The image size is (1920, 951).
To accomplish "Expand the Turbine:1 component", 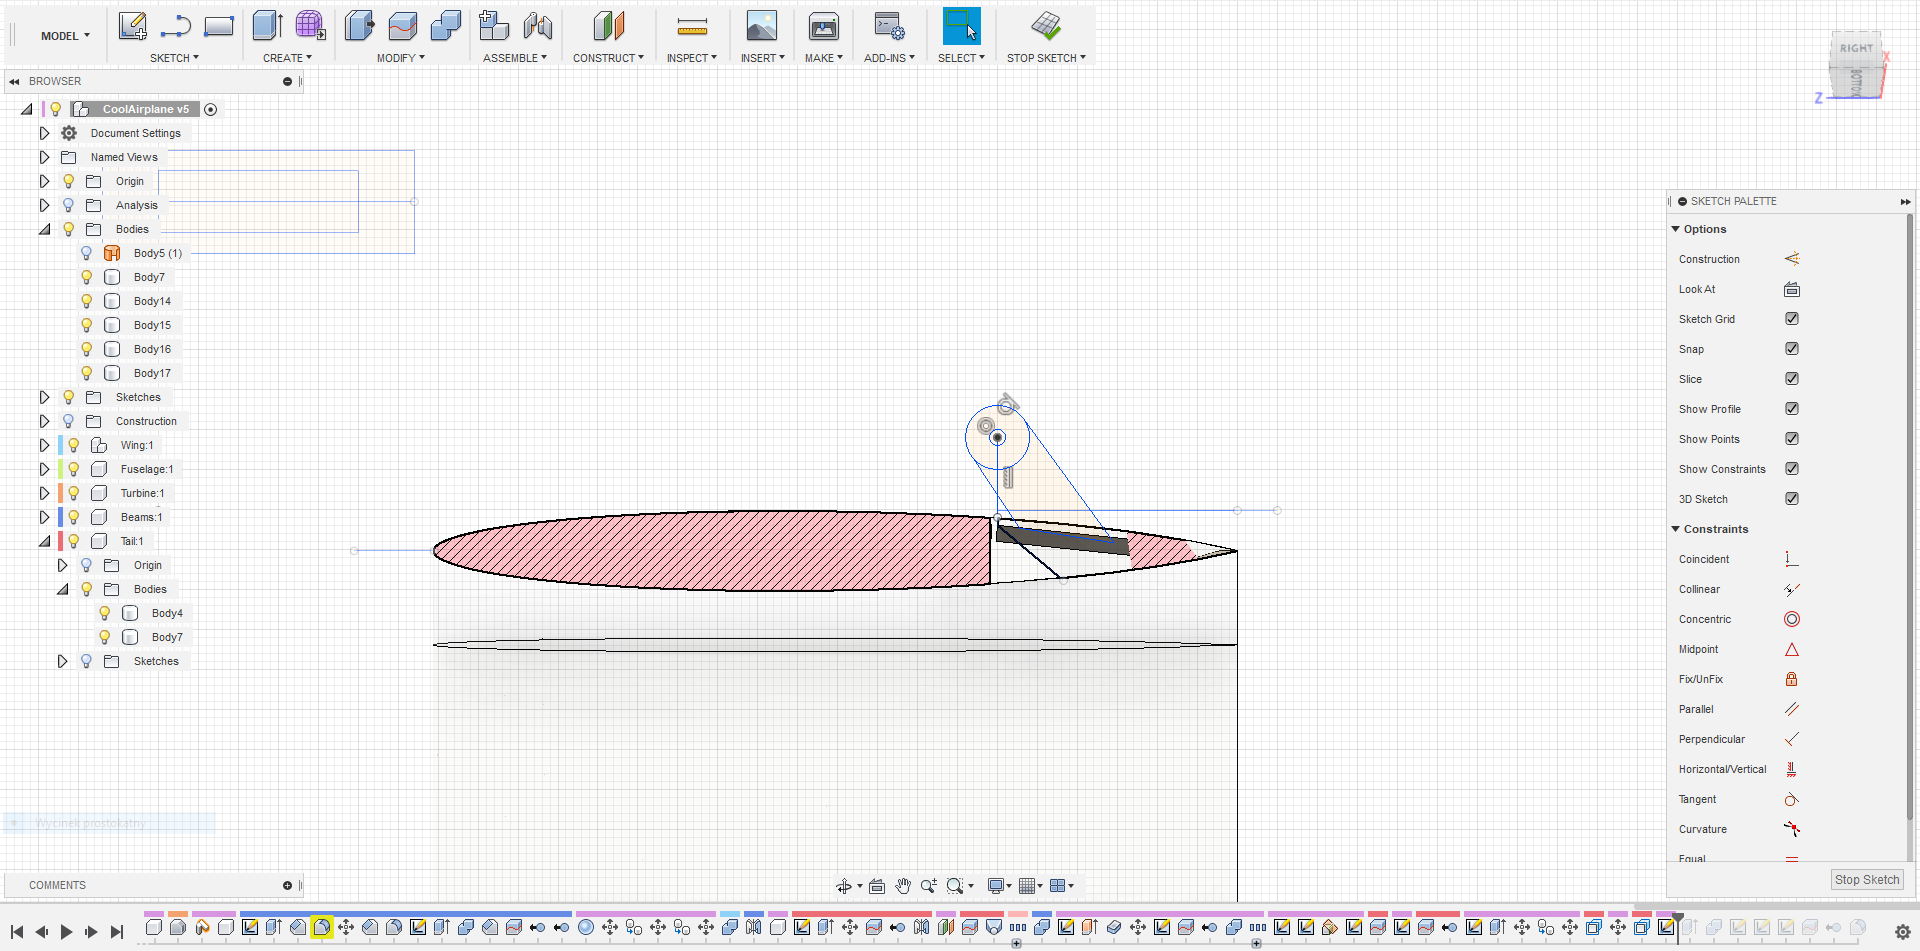I will tap(44, 493).
